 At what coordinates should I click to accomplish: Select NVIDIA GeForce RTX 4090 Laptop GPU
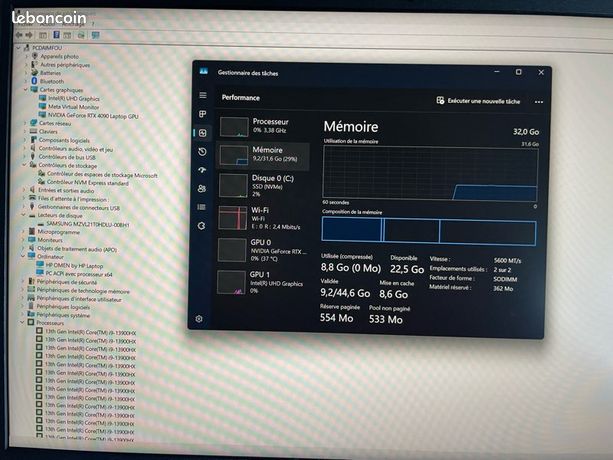click(93, 116)
